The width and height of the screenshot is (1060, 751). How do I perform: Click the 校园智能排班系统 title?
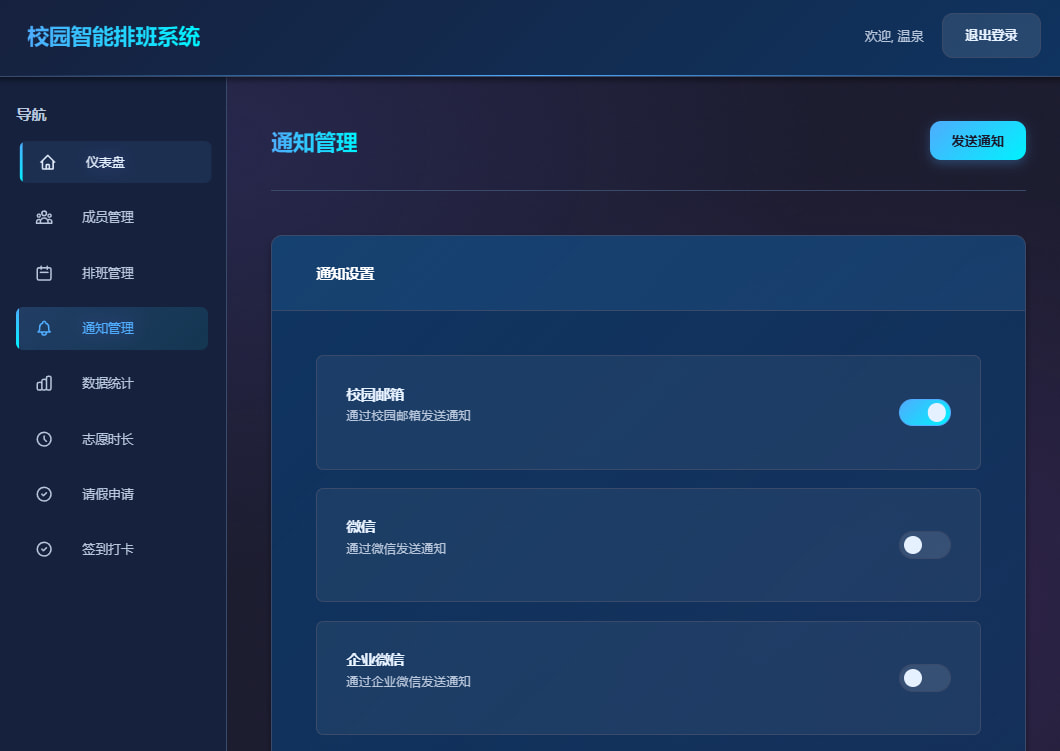(x=114, y=37)
